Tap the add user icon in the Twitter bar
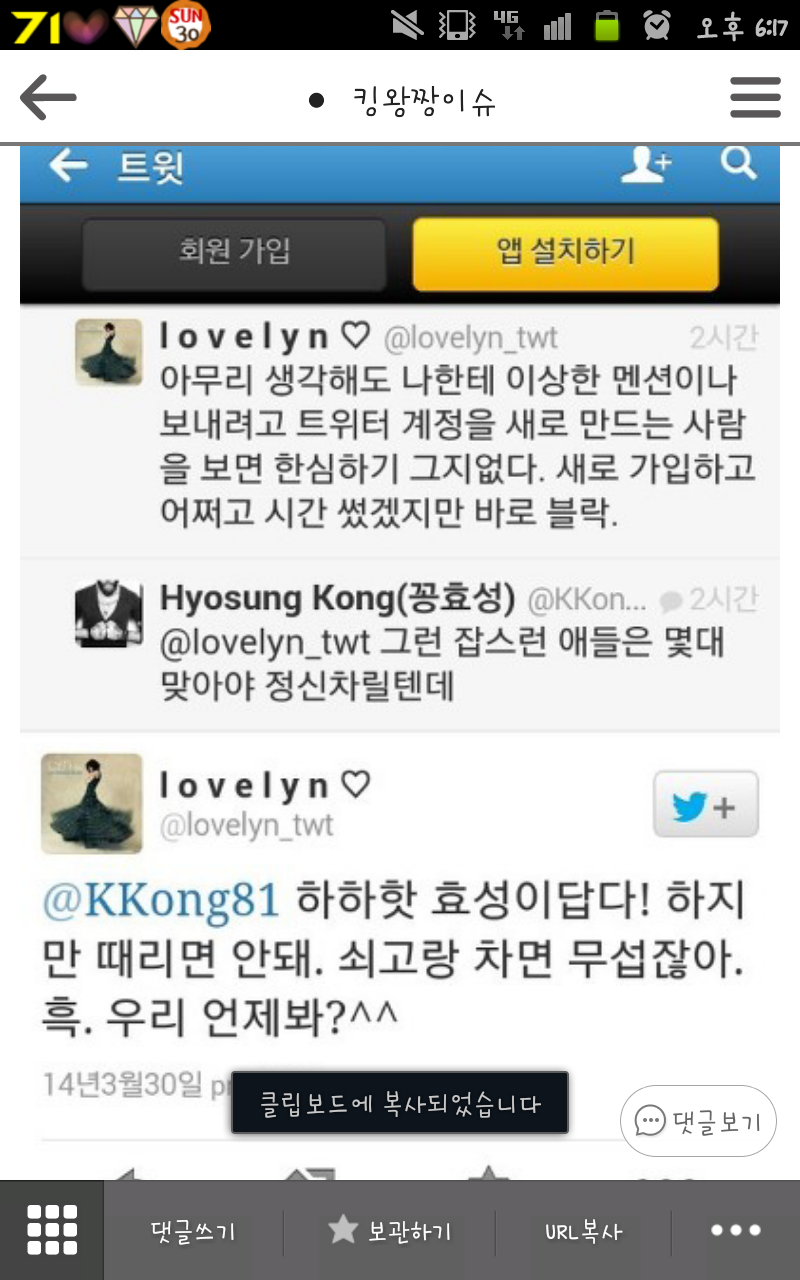Screen dimensions: 800x1280 coord(646,165)
